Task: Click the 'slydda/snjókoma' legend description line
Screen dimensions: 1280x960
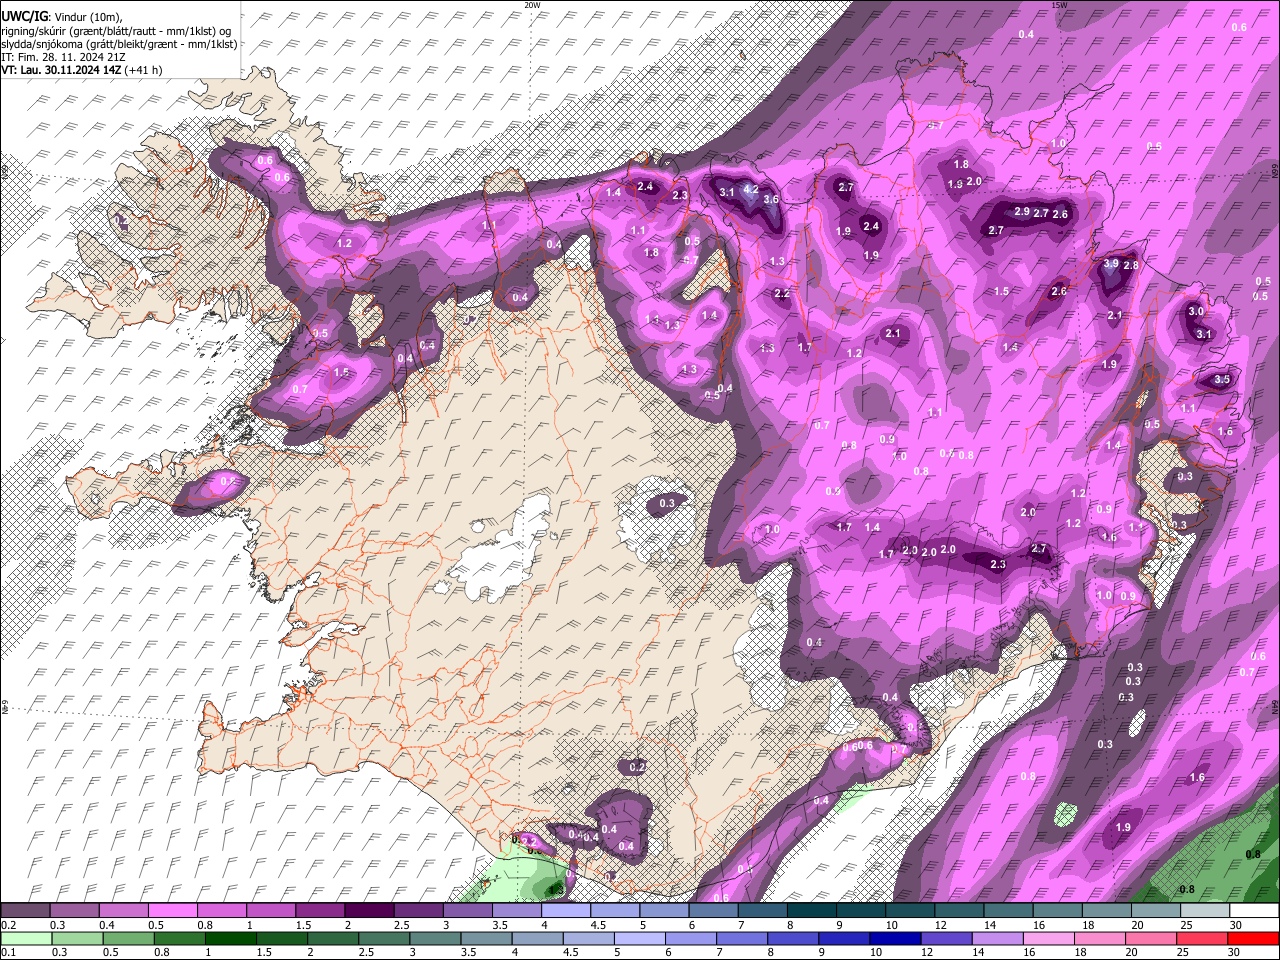Action: [119, 44]
